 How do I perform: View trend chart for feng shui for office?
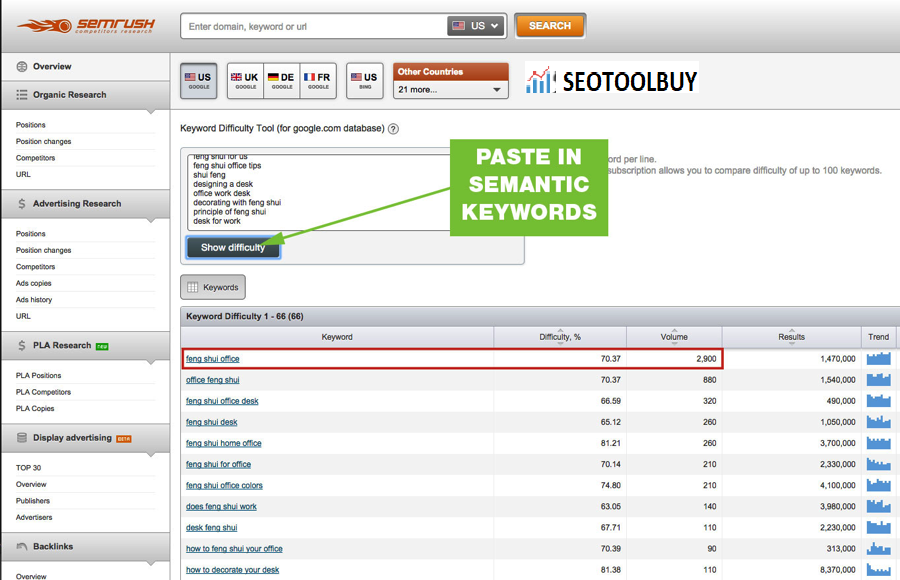pos(878,464)
